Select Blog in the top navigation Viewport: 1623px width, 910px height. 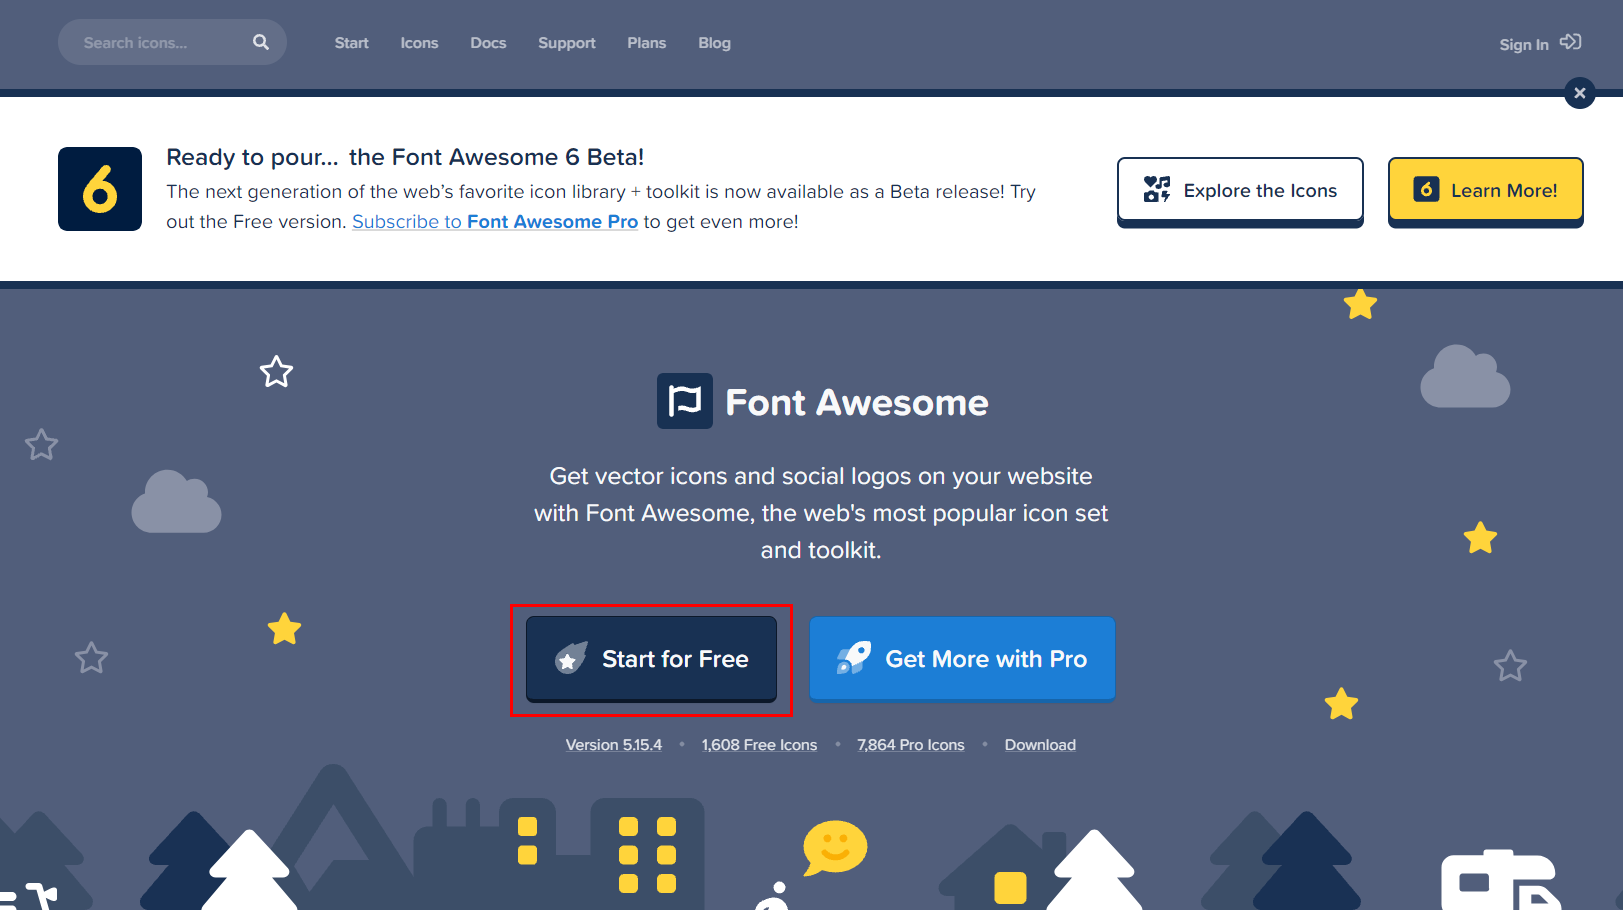tap(714, 43)
